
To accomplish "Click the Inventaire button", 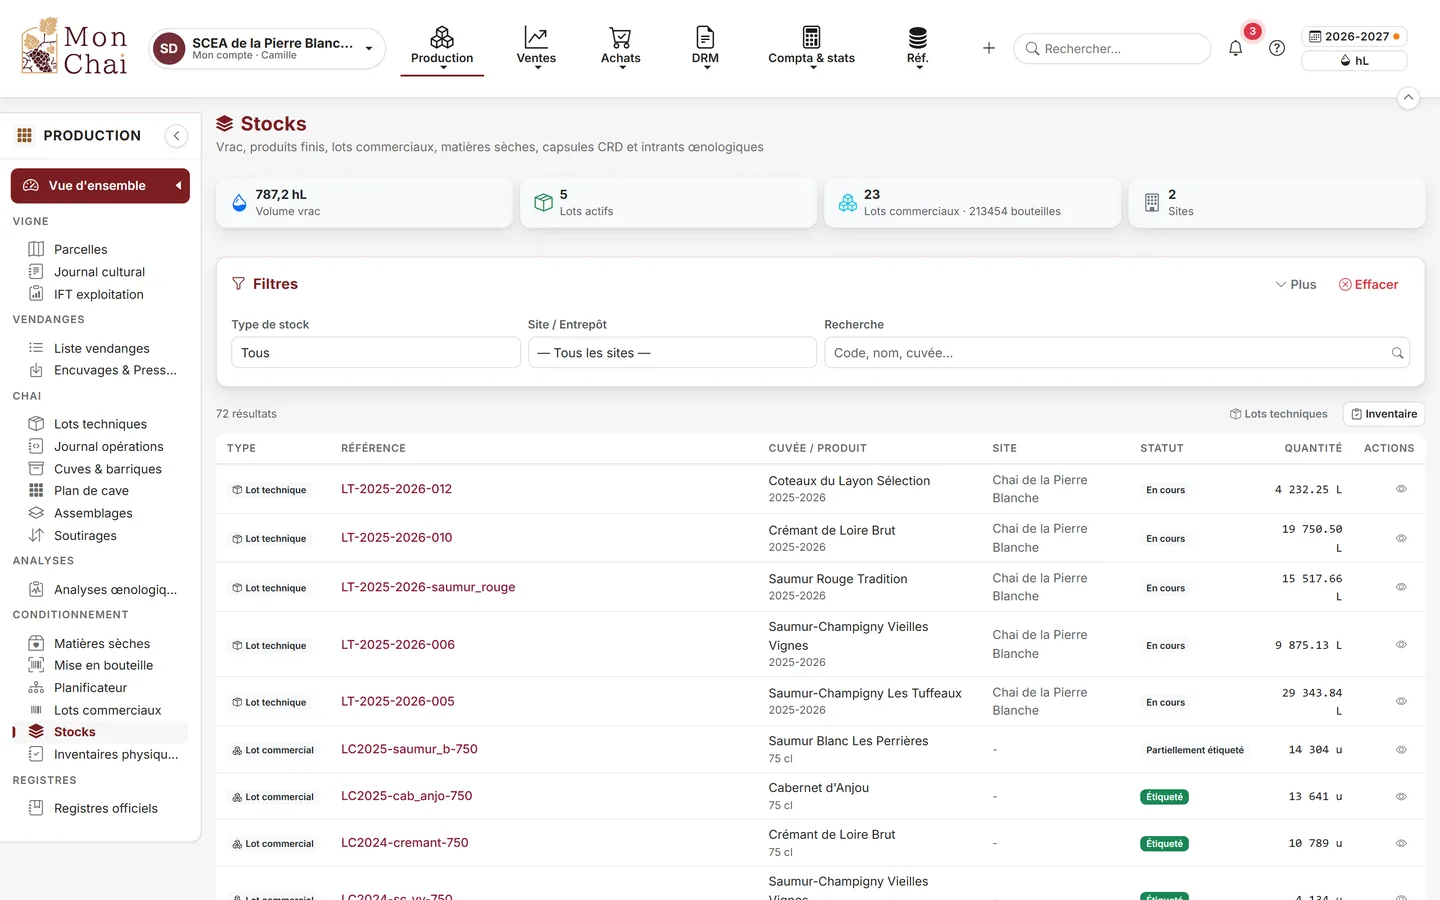I will point(1384,414).
